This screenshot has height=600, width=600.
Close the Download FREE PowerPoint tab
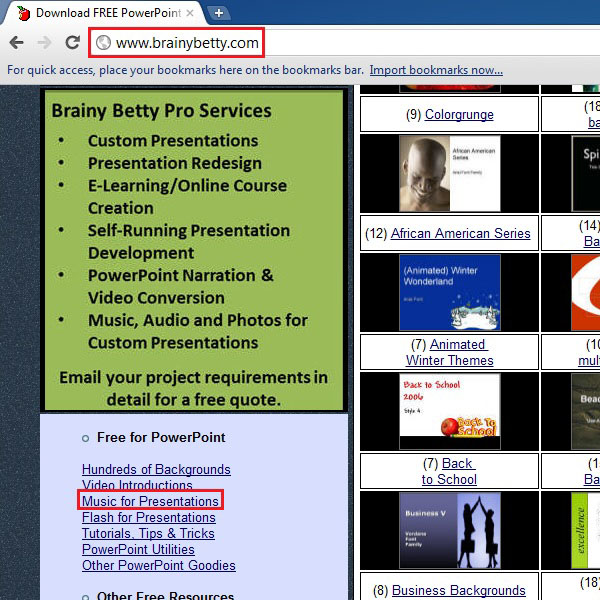[190, 13]
